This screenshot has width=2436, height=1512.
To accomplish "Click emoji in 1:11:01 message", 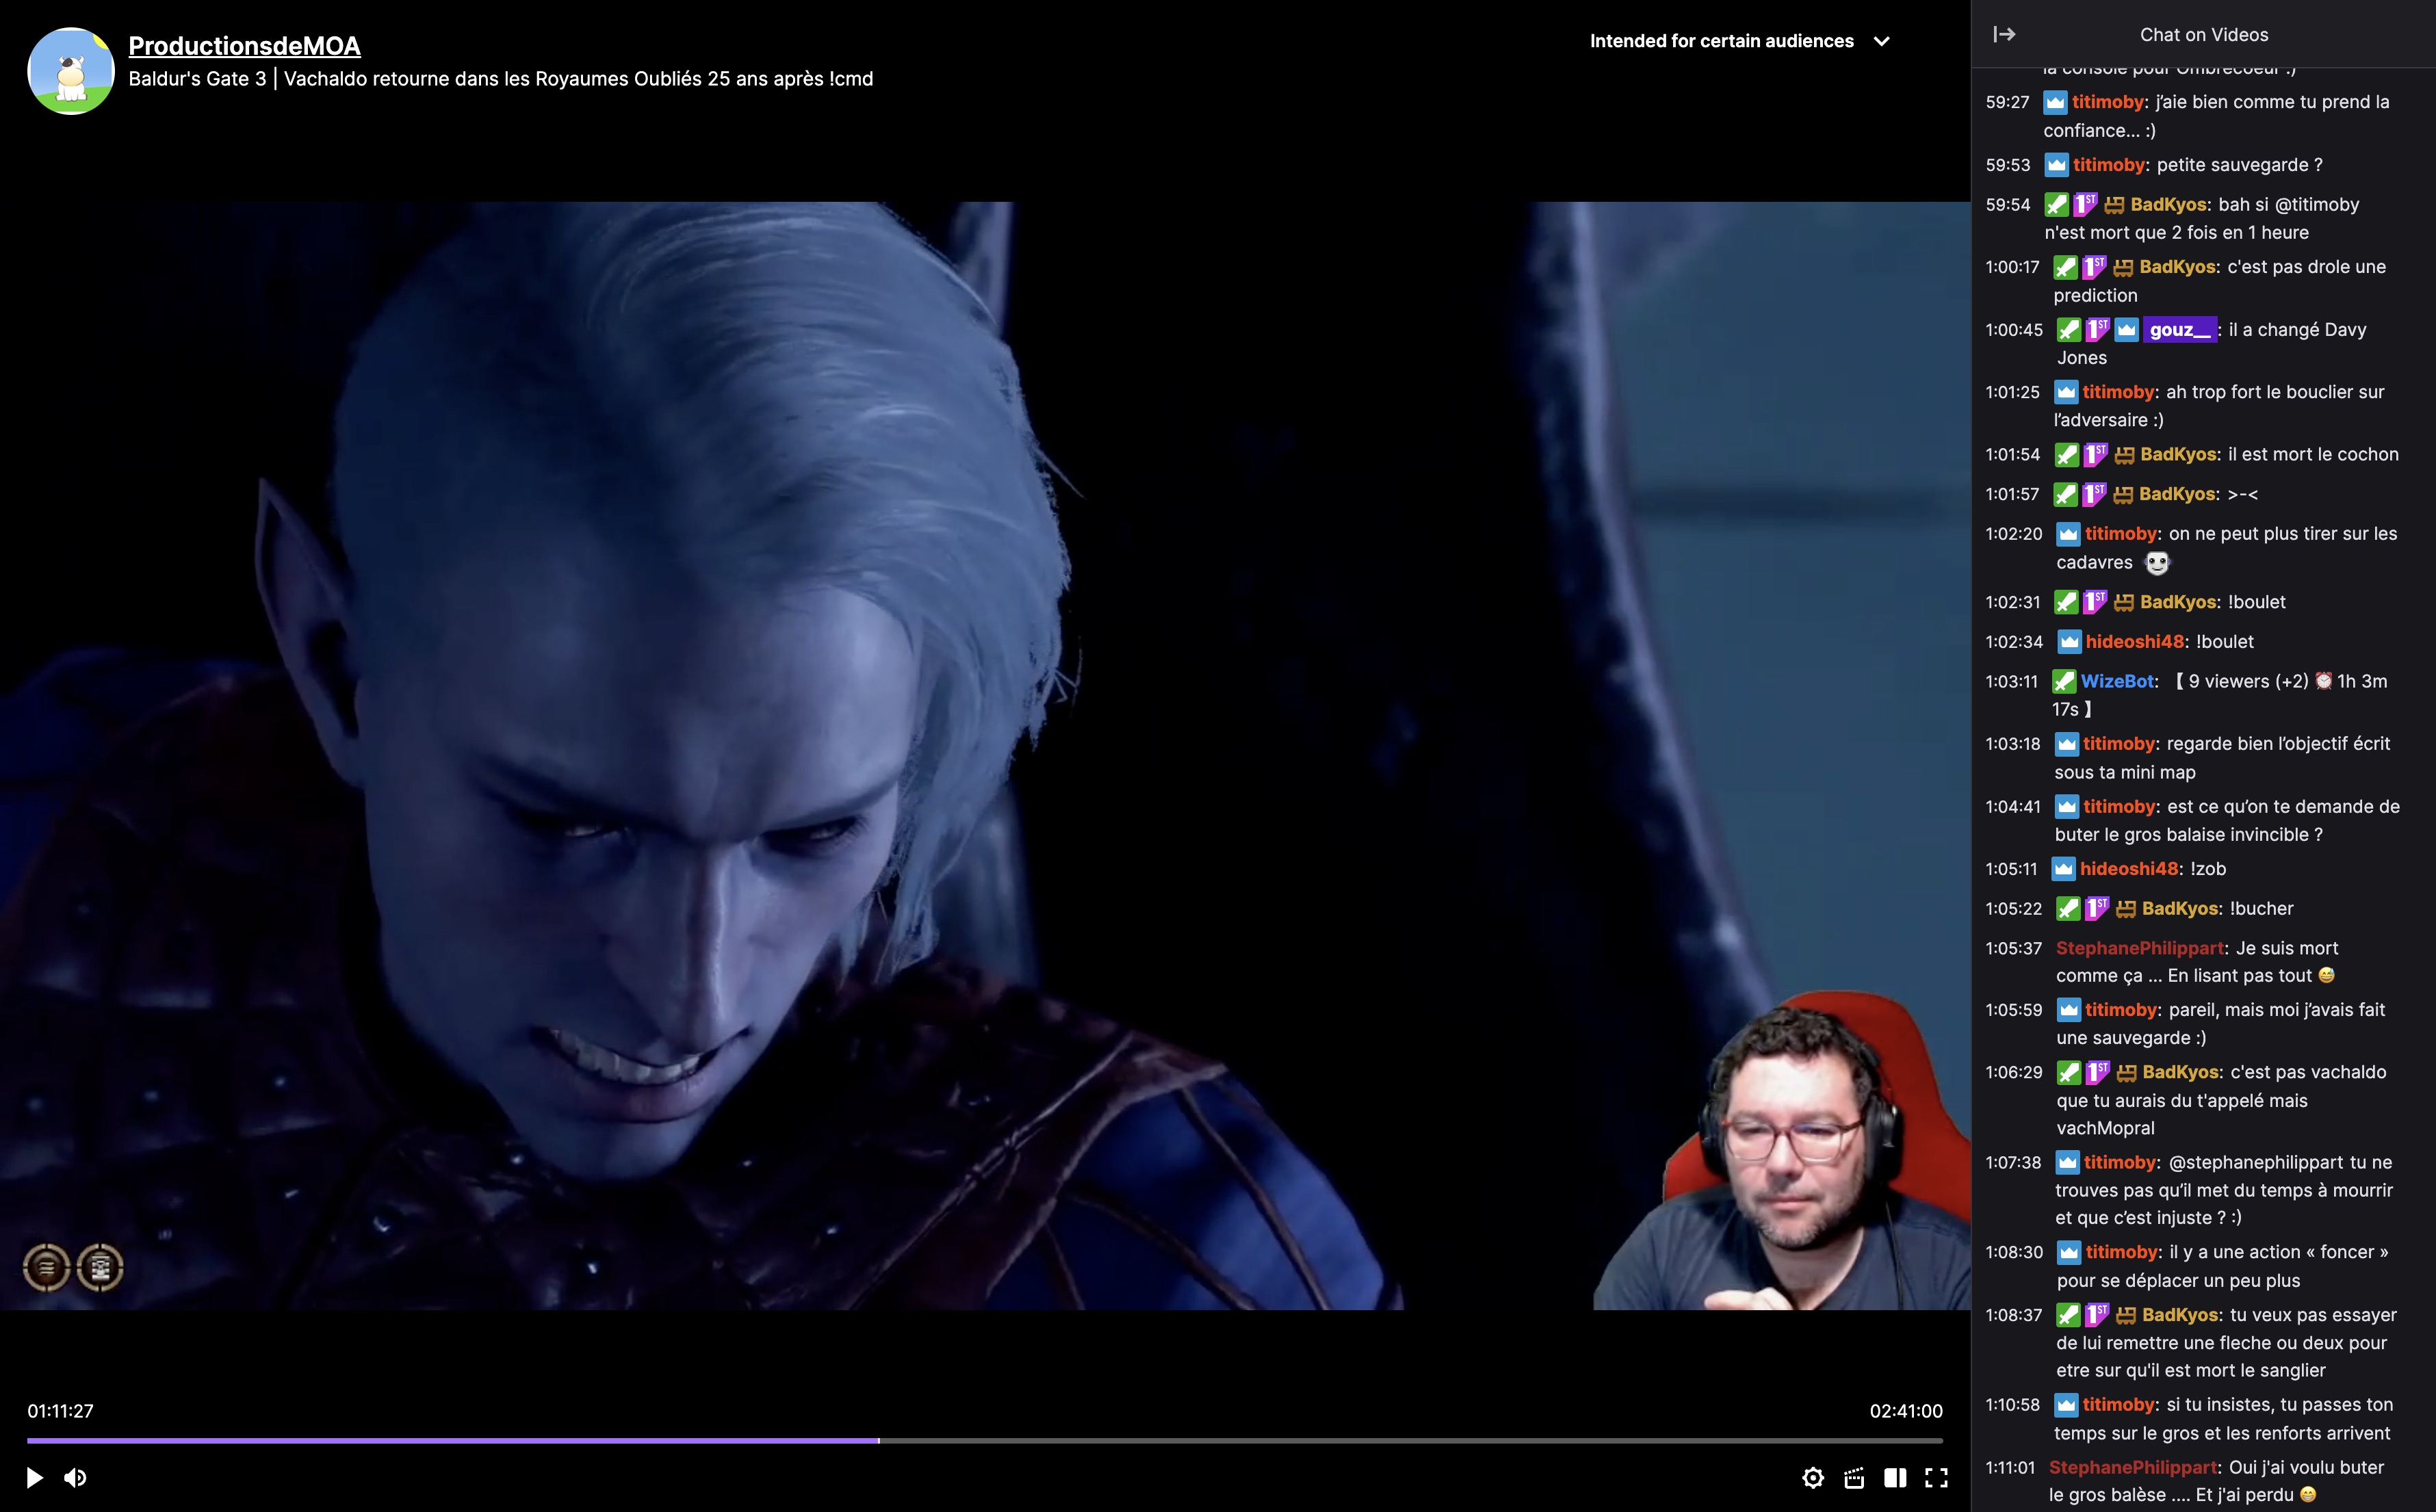I will (2307, 1495).
